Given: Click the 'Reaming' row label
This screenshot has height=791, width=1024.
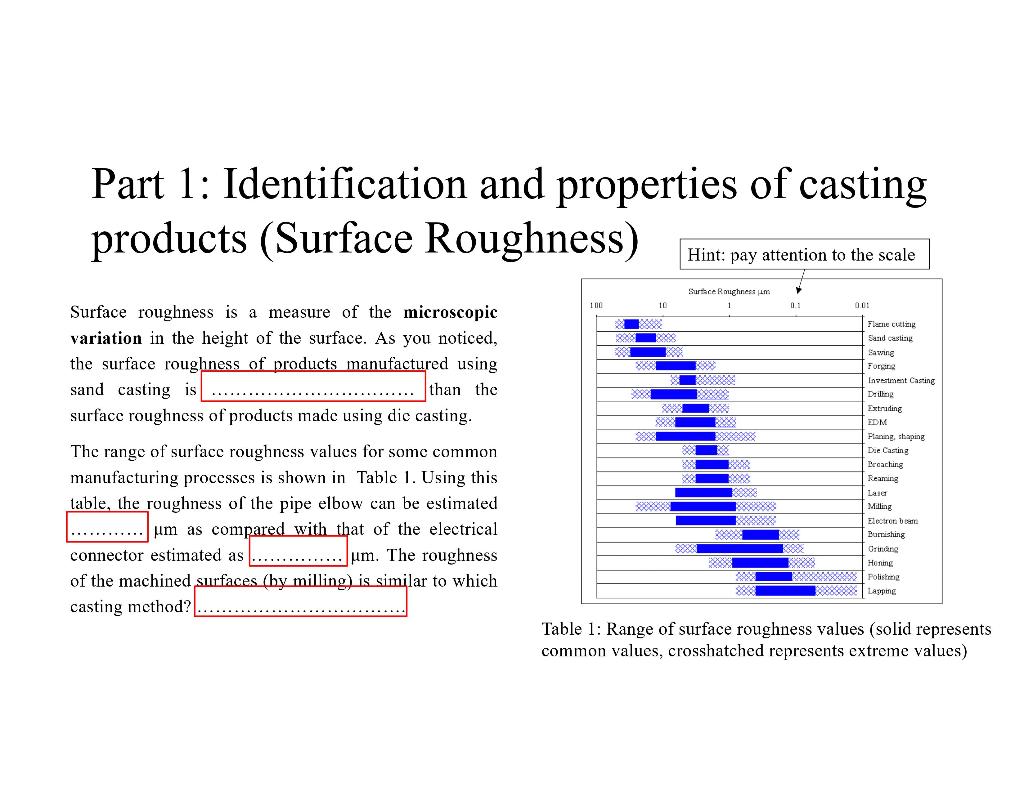Looking at the screenshot, I should pyautogui.click(x=882, y=478).
